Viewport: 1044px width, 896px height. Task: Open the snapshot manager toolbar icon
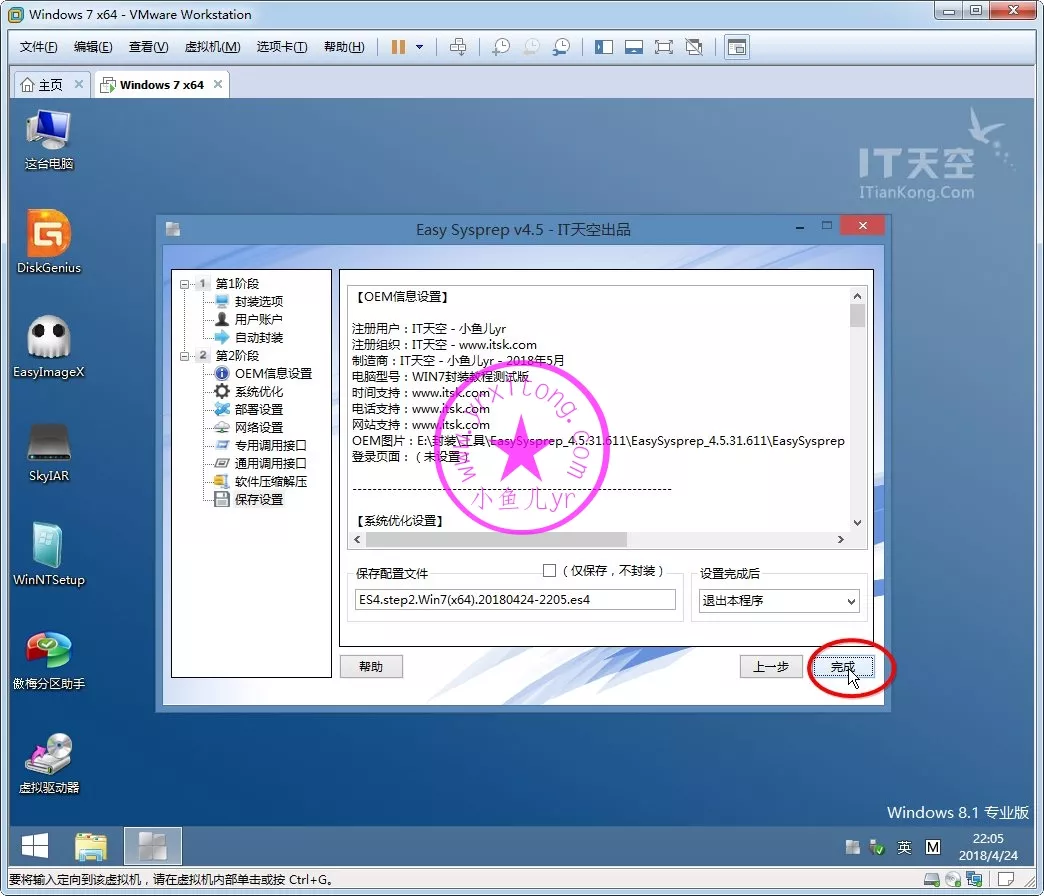[x=562, y=47]
